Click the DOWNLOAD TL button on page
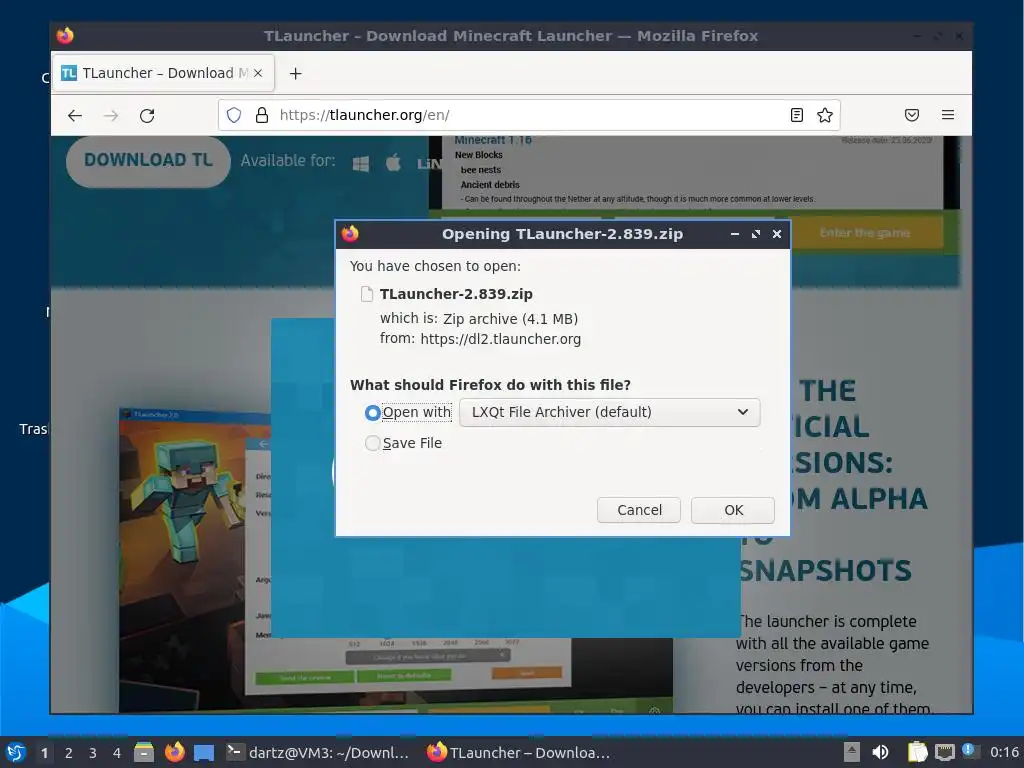 [148, 161]
